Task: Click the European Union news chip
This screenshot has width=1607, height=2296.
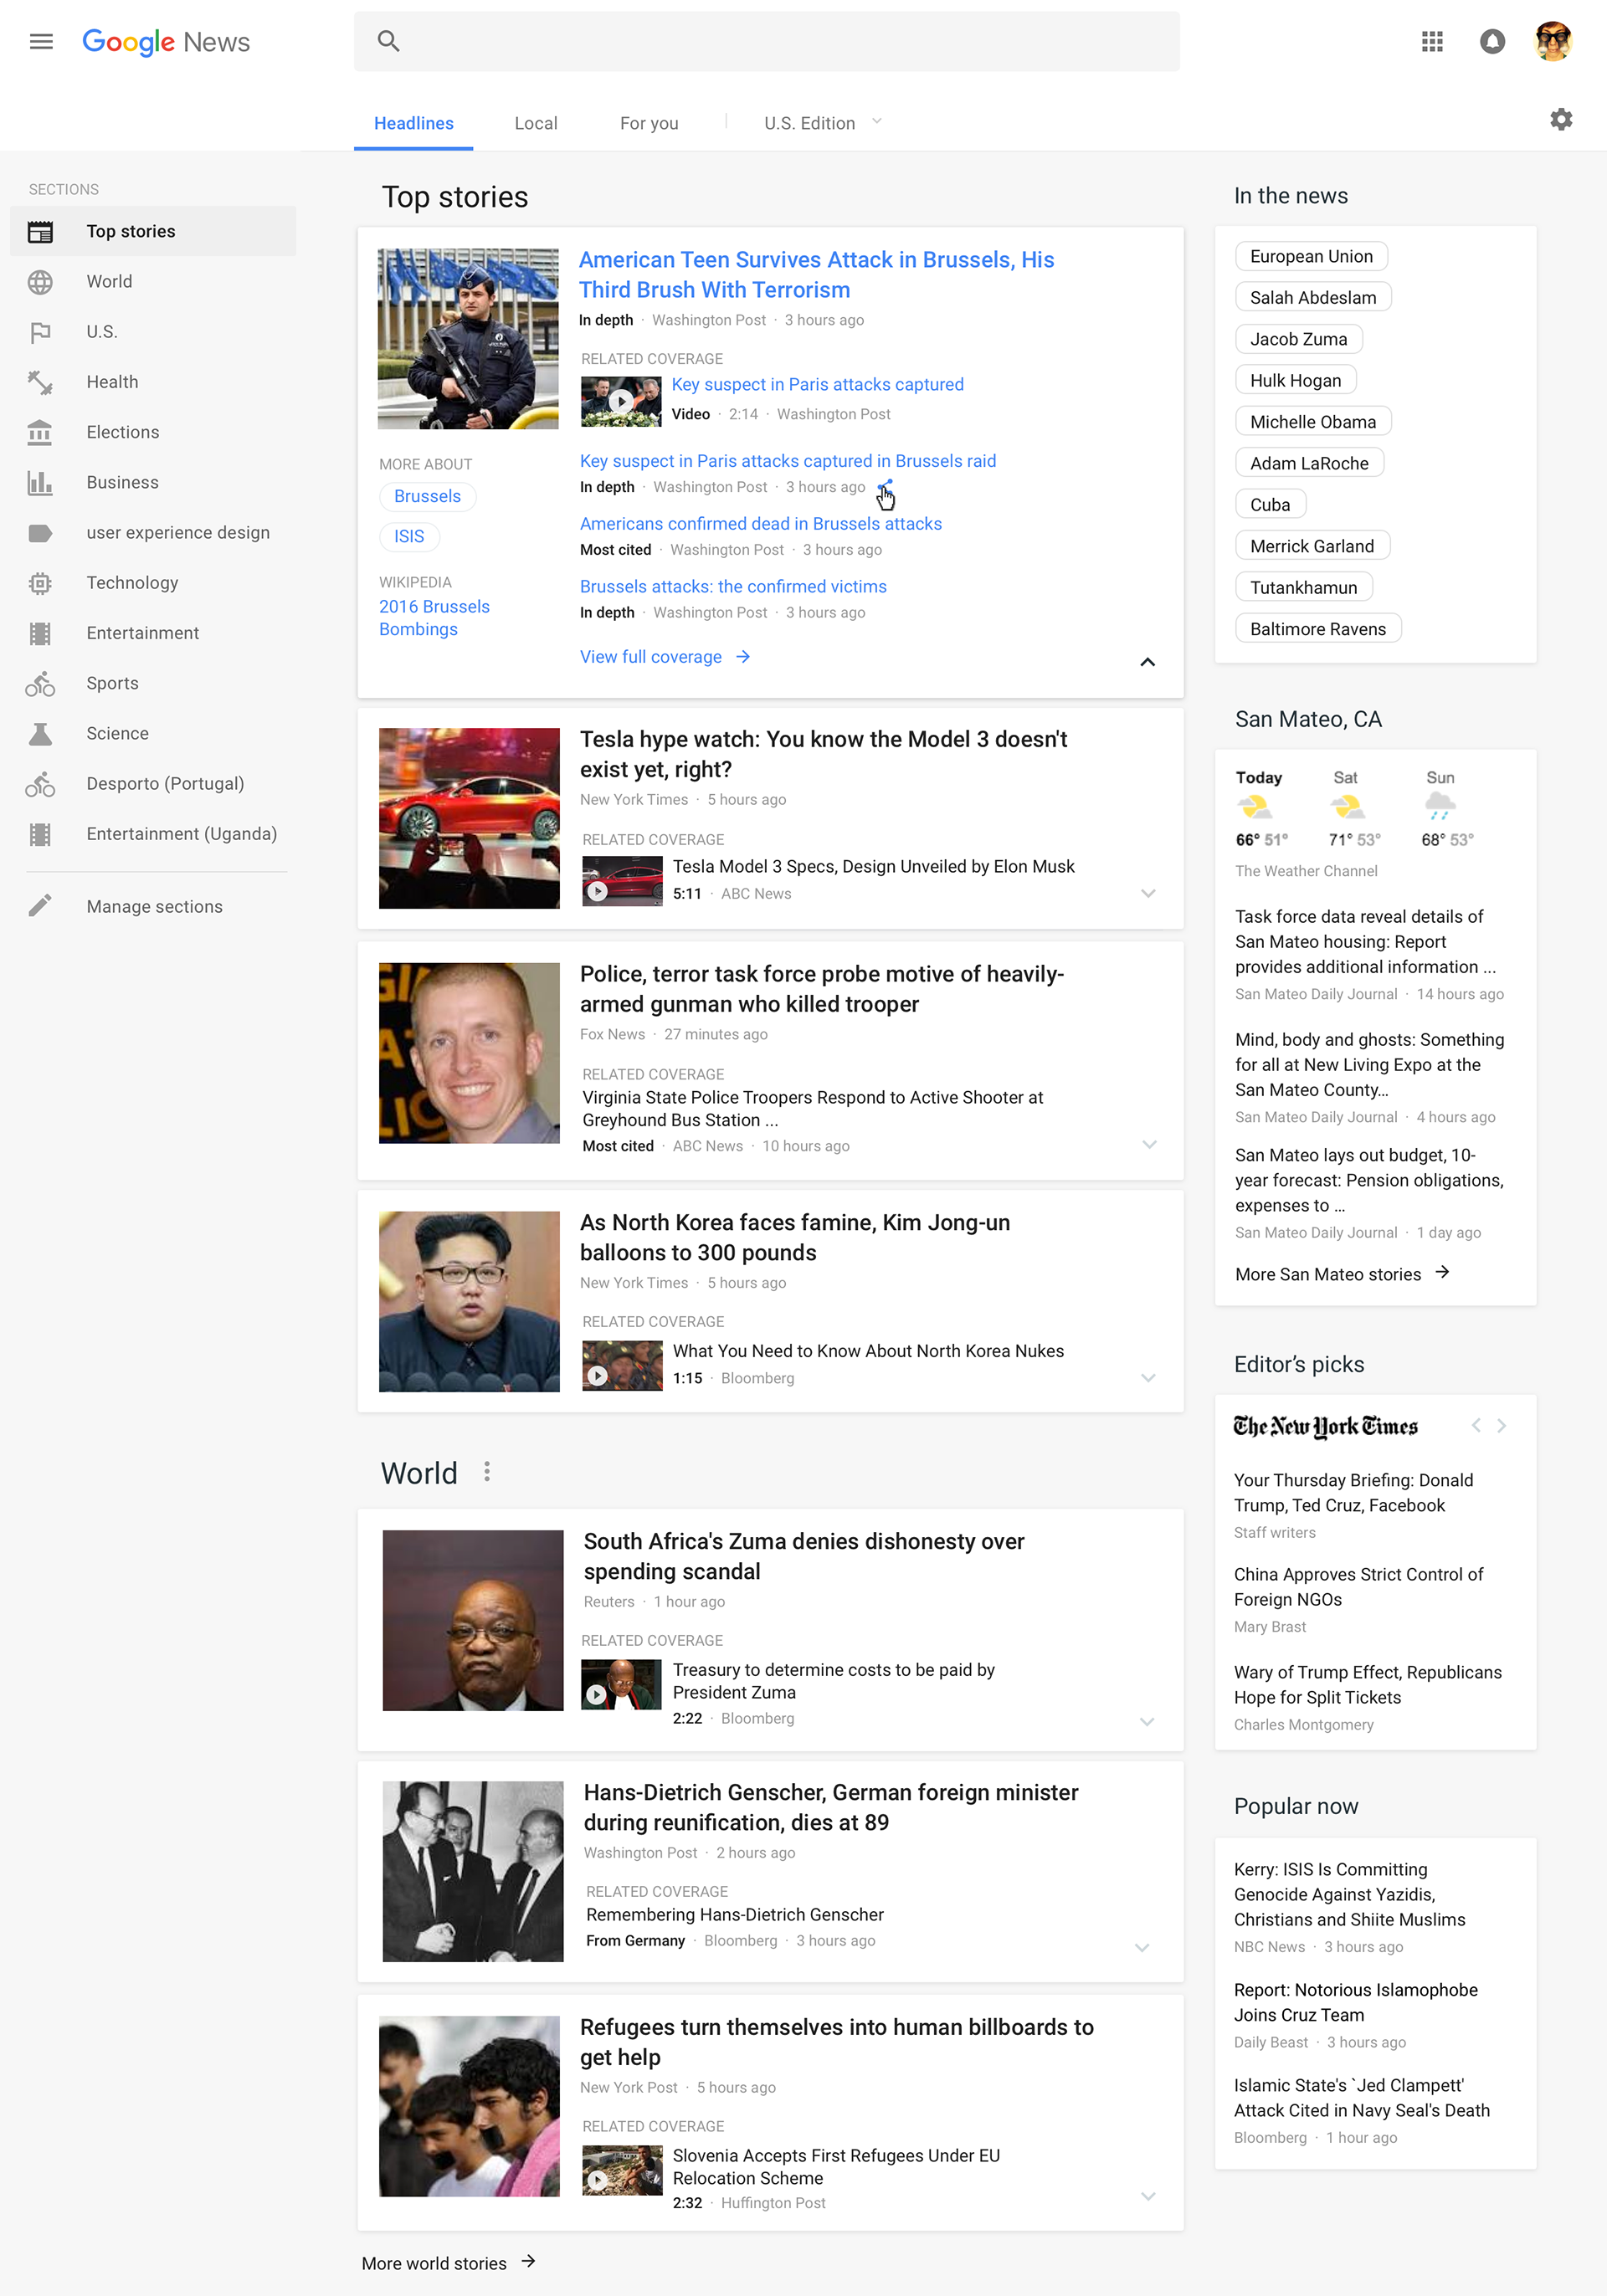Action: [x=1311, y=256]
